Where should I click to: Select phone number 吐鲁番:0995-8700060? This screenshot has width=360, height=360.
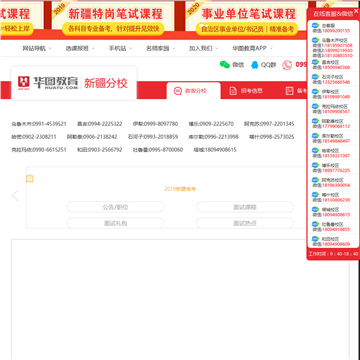pyautogui.click(x=158, y=150)
